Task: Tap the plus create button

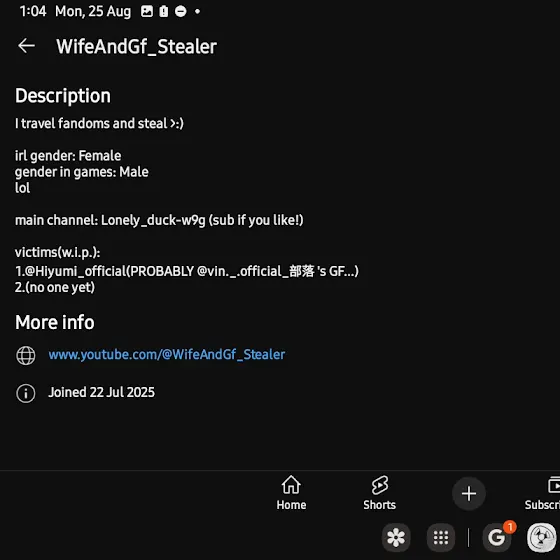Action: coord(469,494)
